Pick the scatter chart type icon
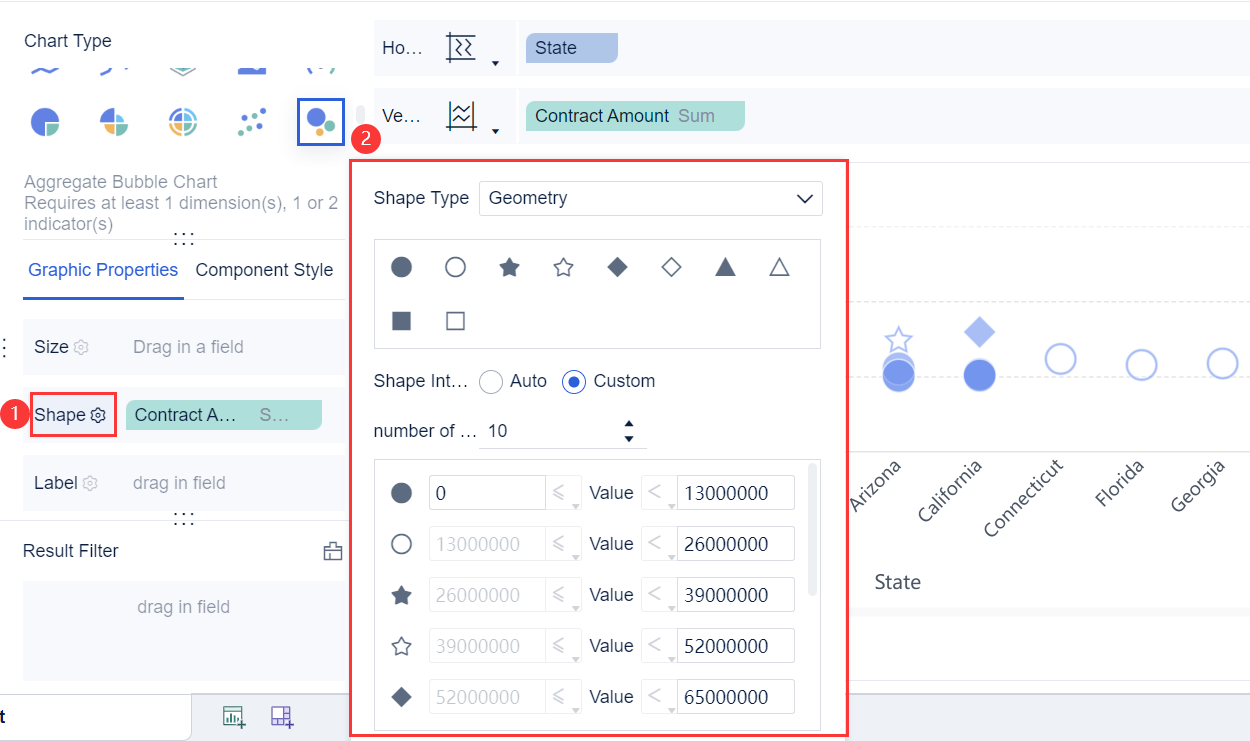The width and height of the screenshot is (1250, 741). (252, 122)
